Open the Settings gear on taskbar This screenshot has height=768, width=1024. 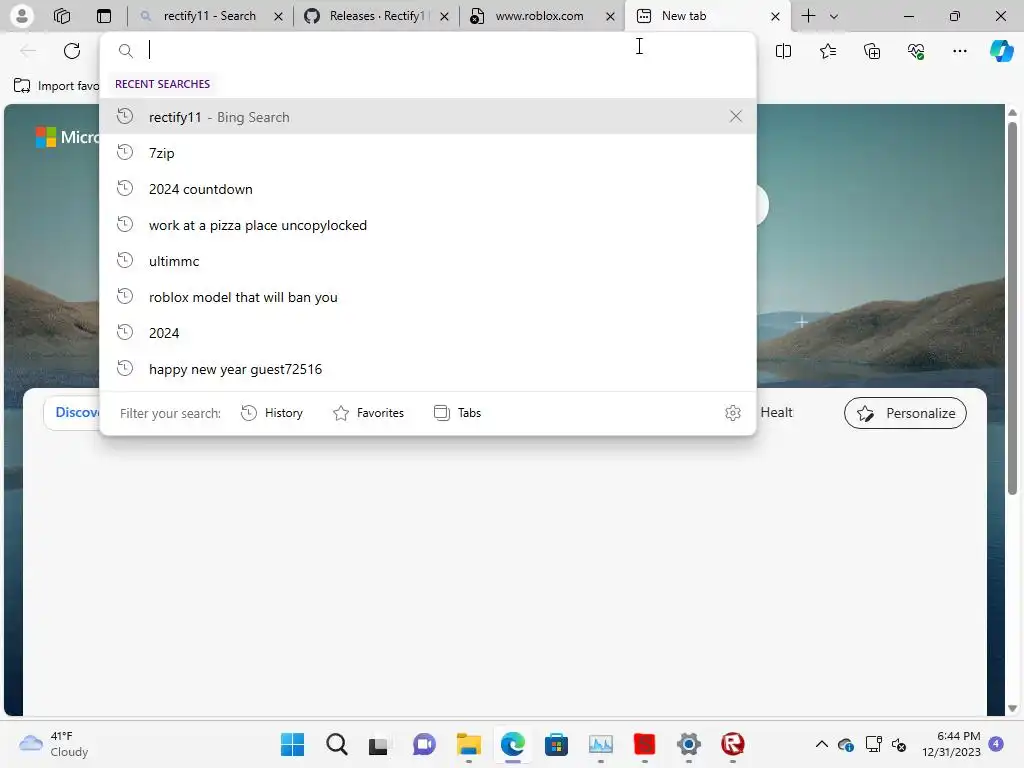click(689, 744)
